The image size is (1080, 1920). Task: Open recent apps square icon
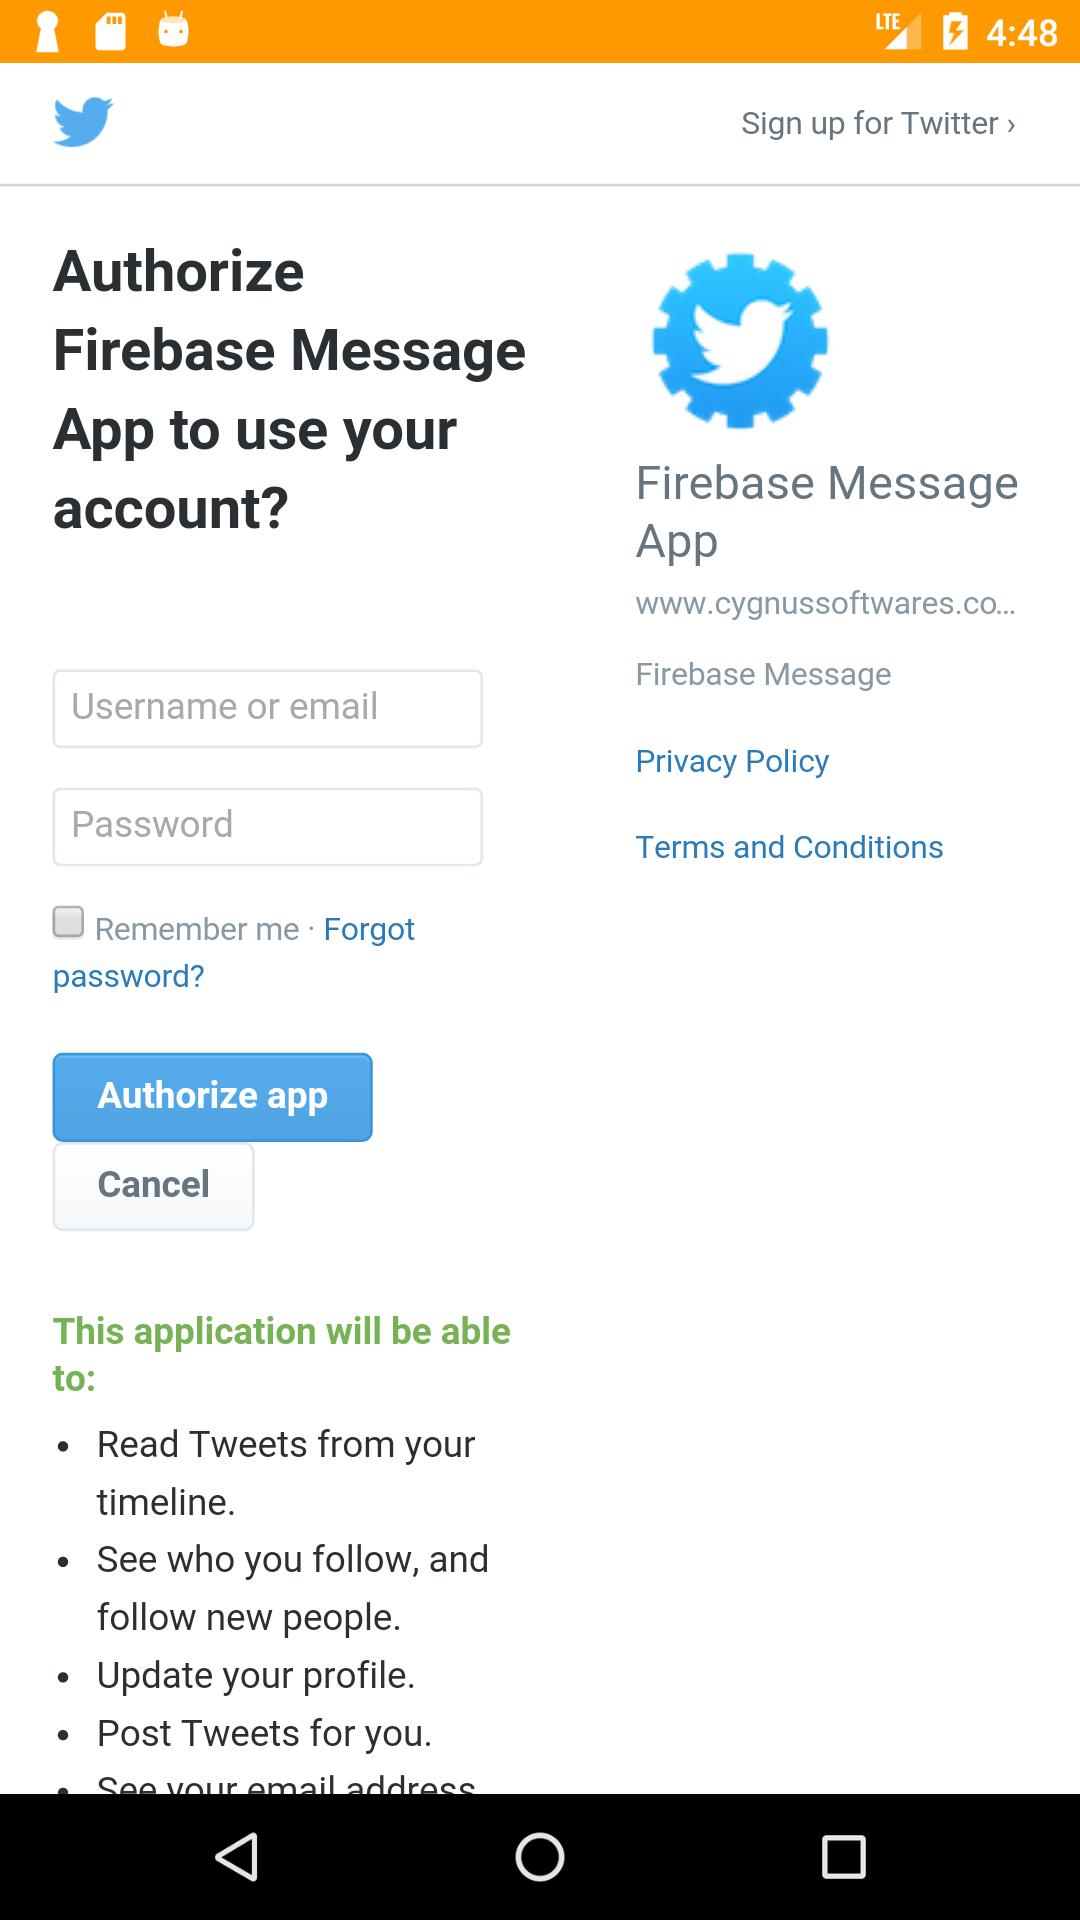pos(843,1857)
